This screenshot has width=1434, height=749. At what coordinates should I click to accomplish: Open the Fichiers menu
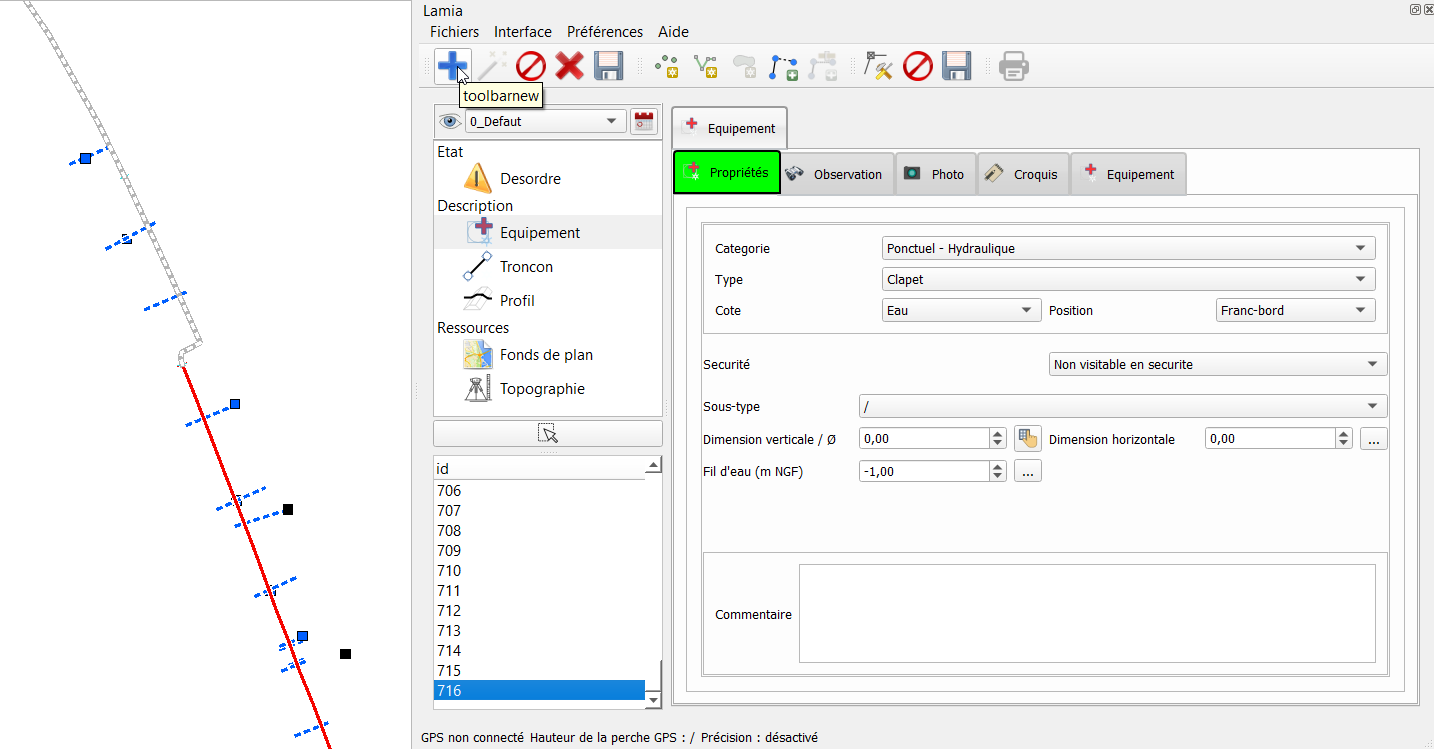pyautogui.click(x=455, y=32)
